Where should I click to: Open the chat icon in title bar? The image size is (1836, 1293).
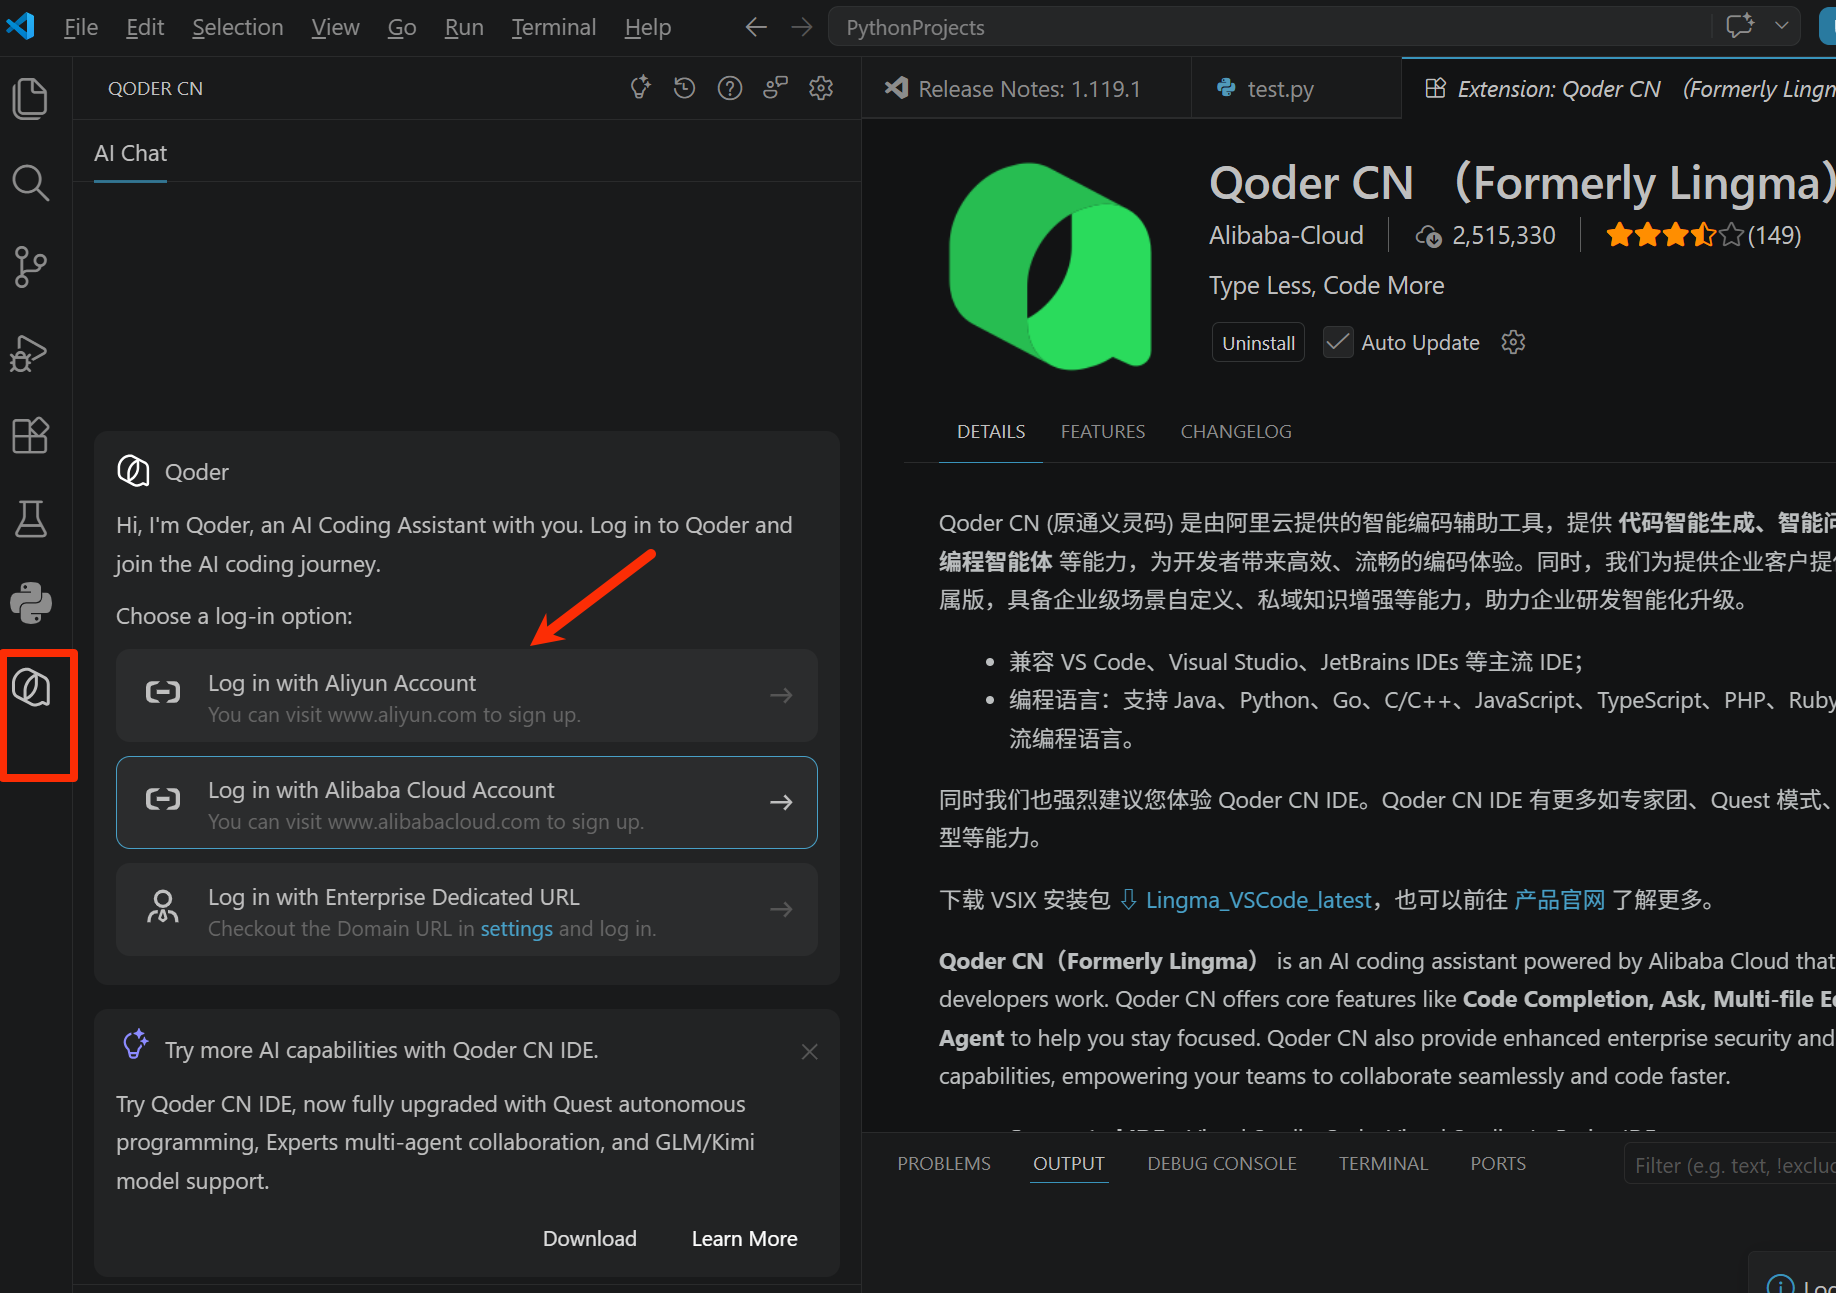[1741, 26]
